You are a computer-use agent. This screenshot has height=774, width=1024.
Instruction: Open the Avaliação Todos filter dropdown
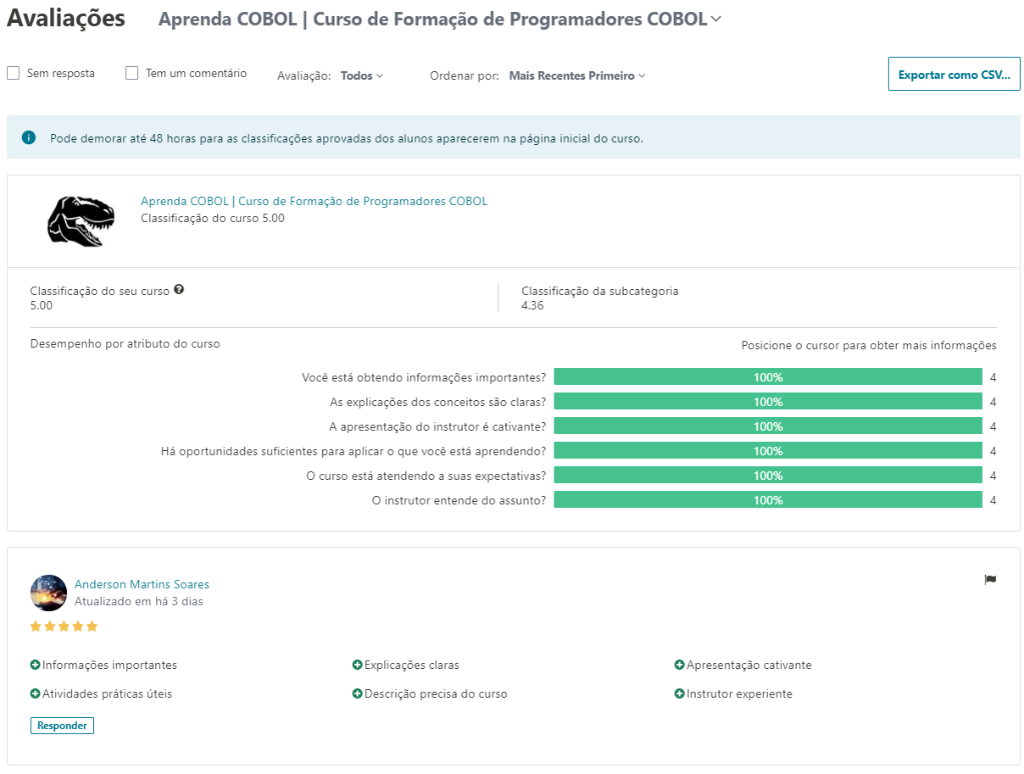click(362, 76)
